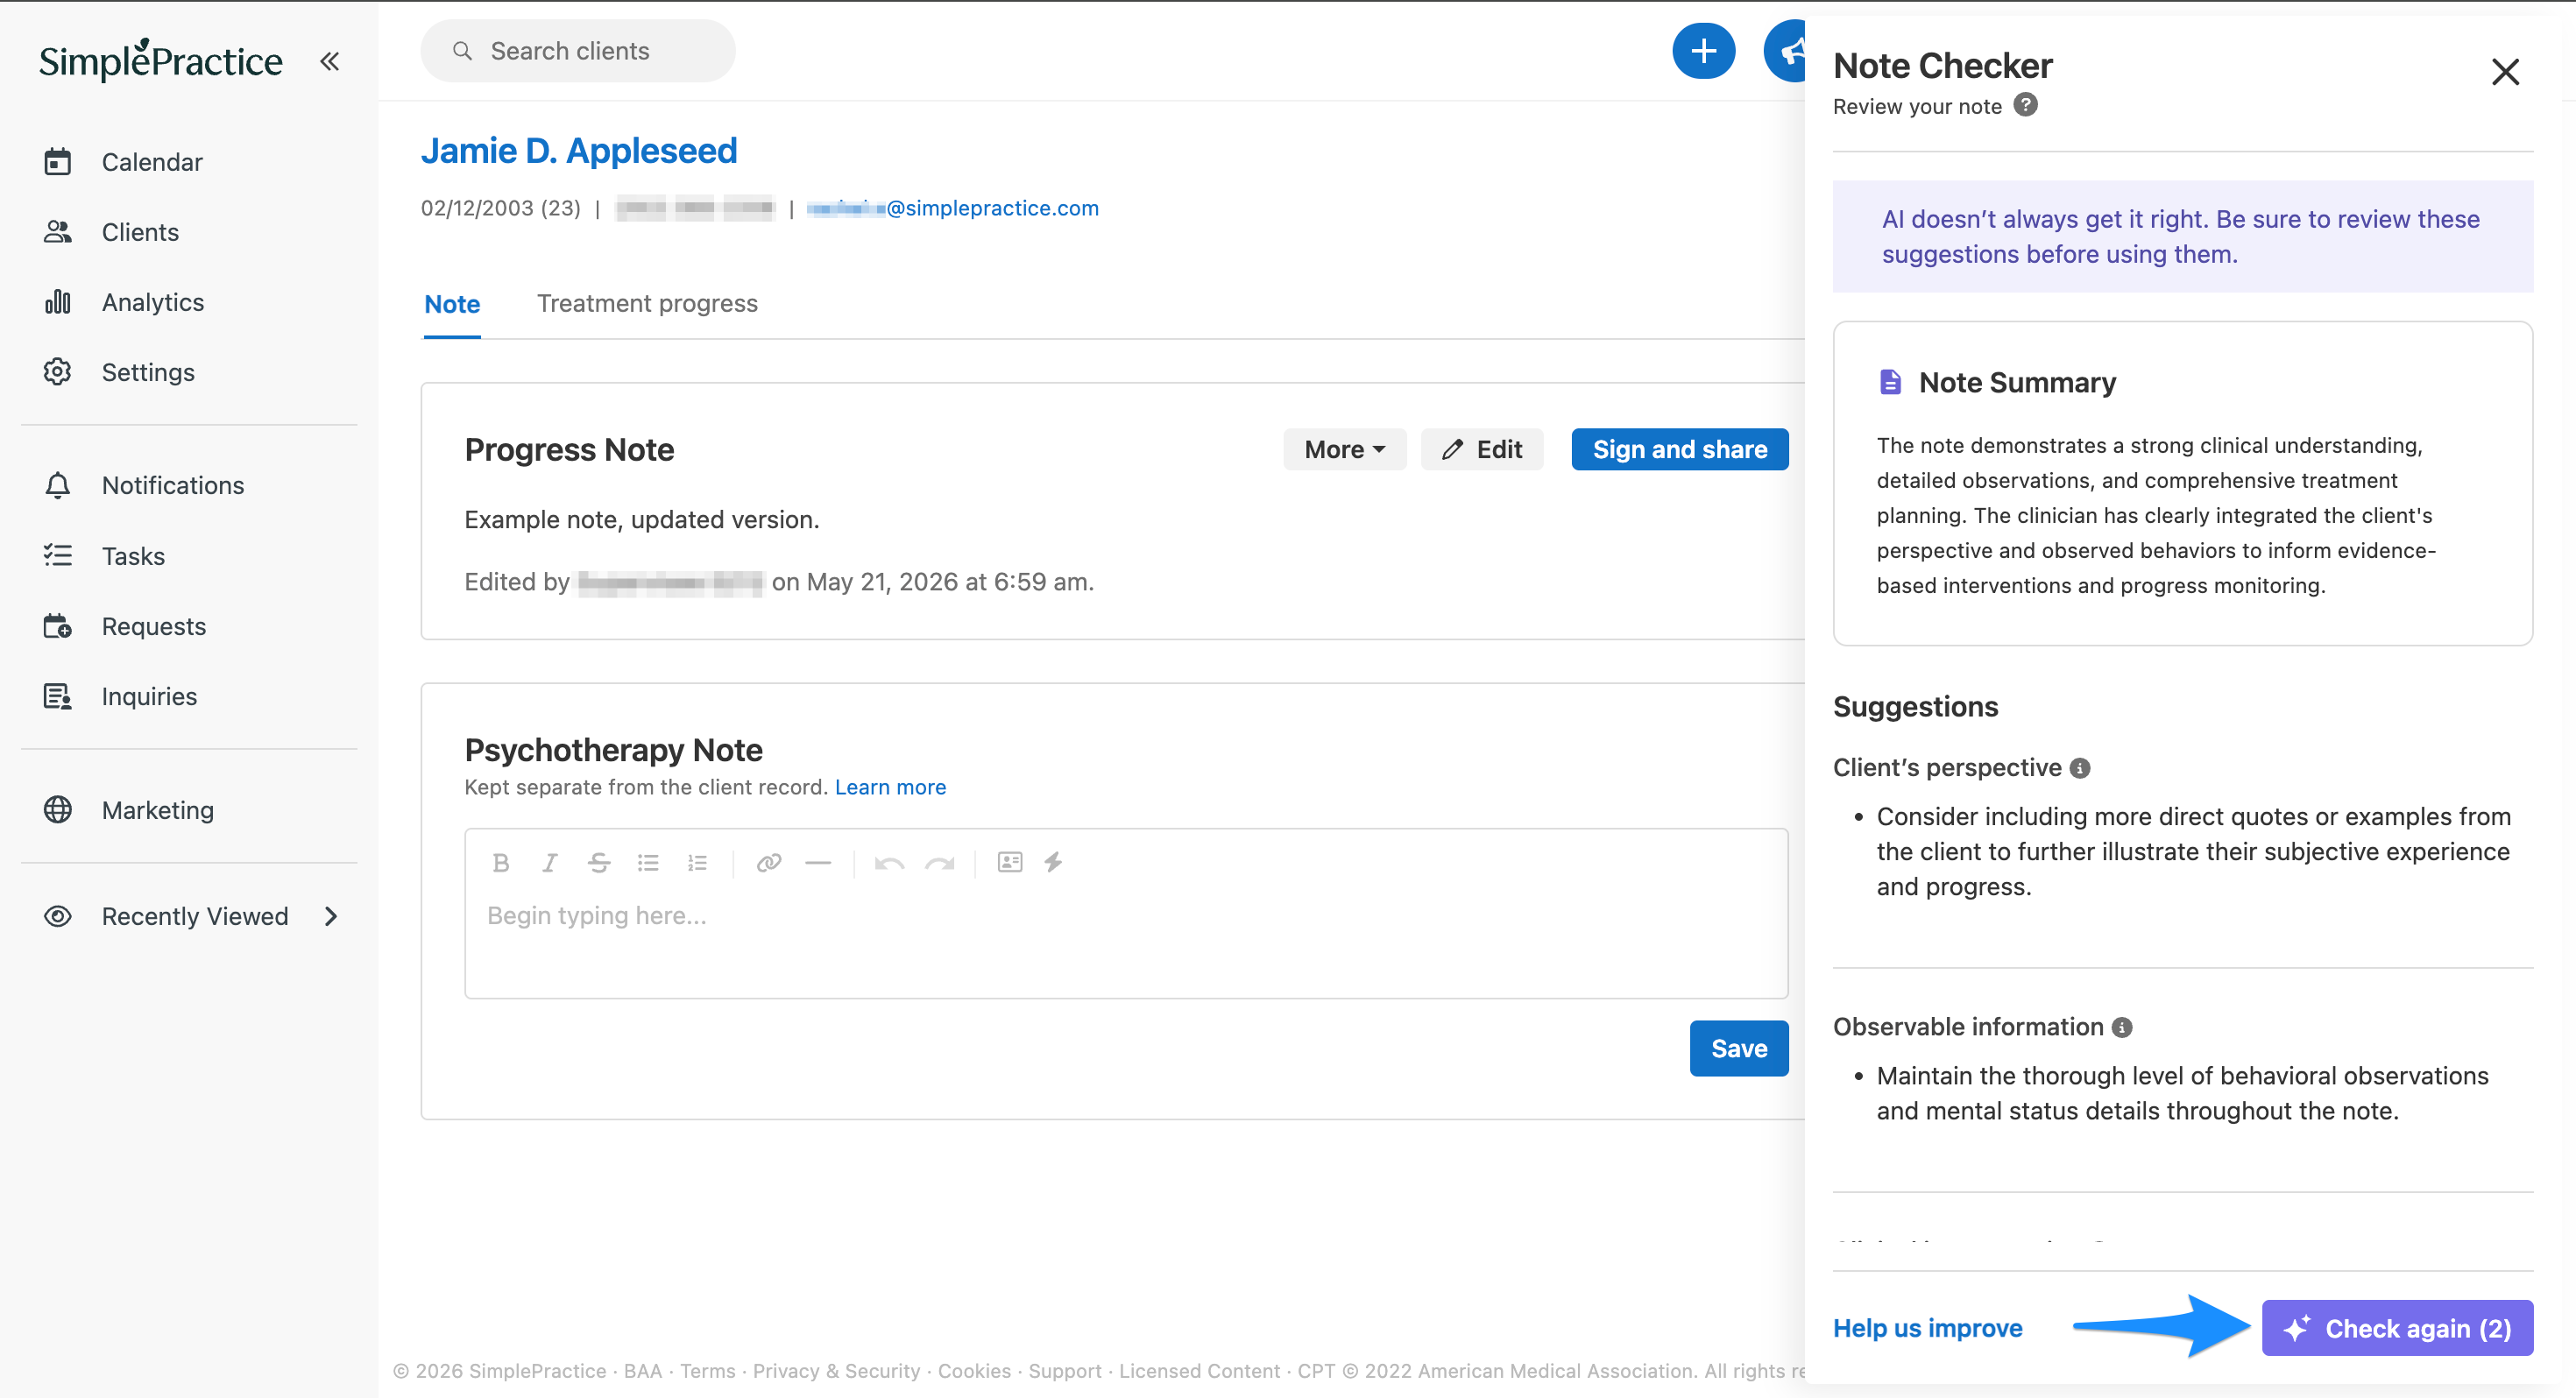Open Privacy & Security footer link
2576x1398 pixels.
pyautogui.click(x=836, y=1371)
